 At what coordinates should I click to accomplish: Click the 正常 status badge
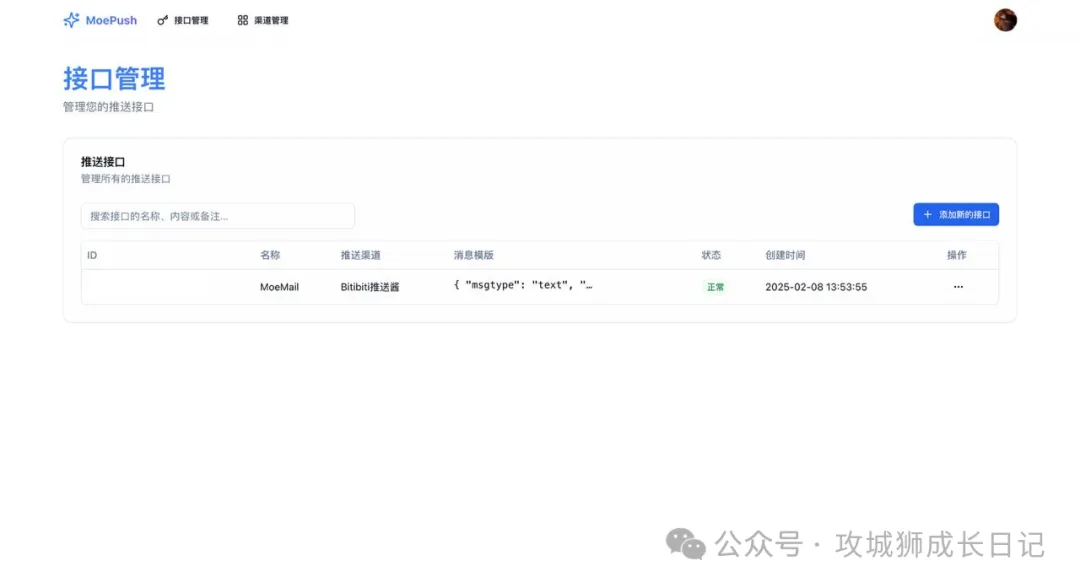coord(715,287)
